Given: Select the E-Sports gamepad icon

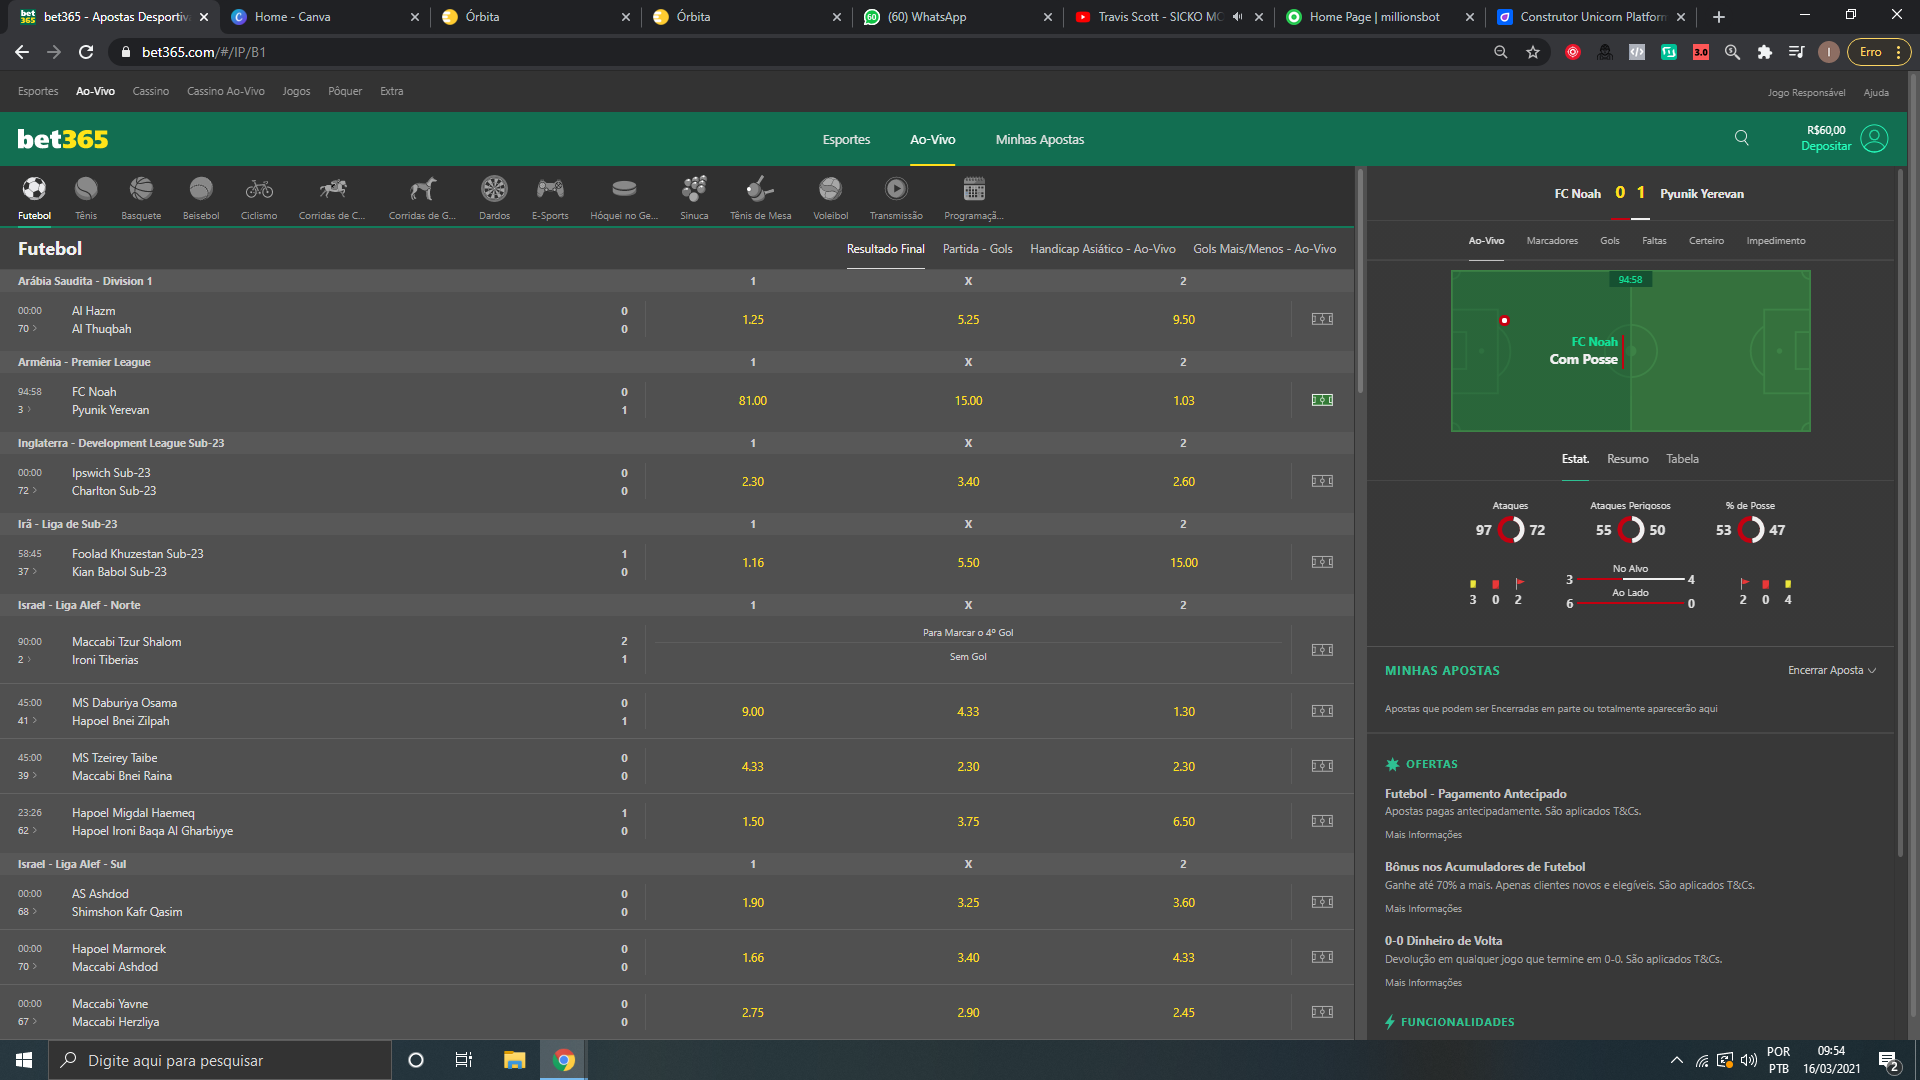Looking at the screenshot, I should click(x=550, y=189).
